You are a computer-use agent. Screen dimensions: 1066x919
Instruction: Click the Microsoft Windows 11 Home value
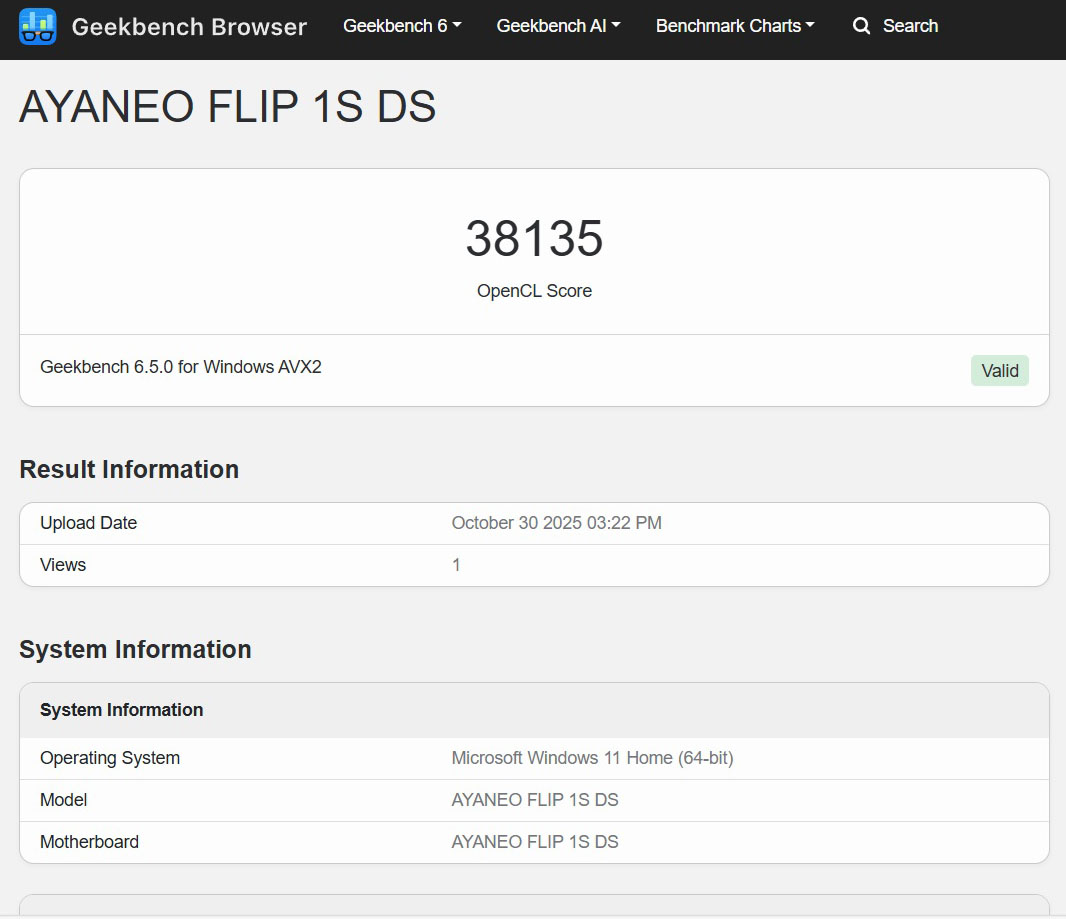pyautogui.click(x=592, y=758)
